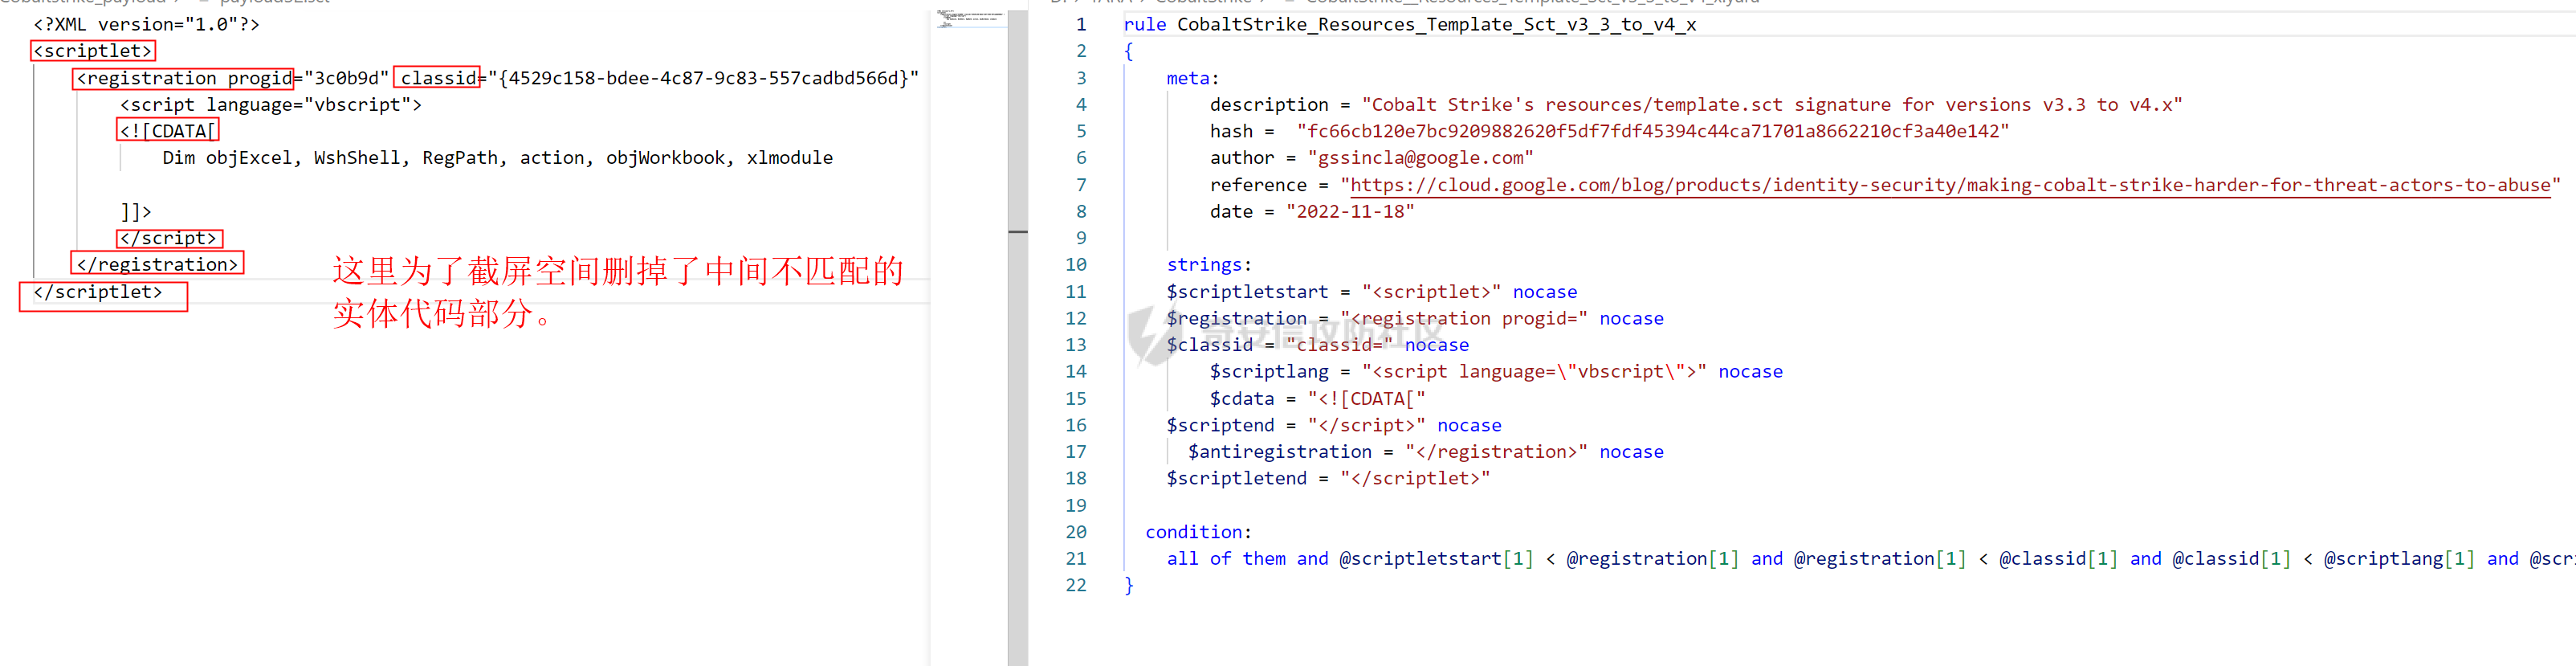This screenshot has width=2576, height=666.
Task: Click the strings: section keyword
Action: tap(1208, 265)
